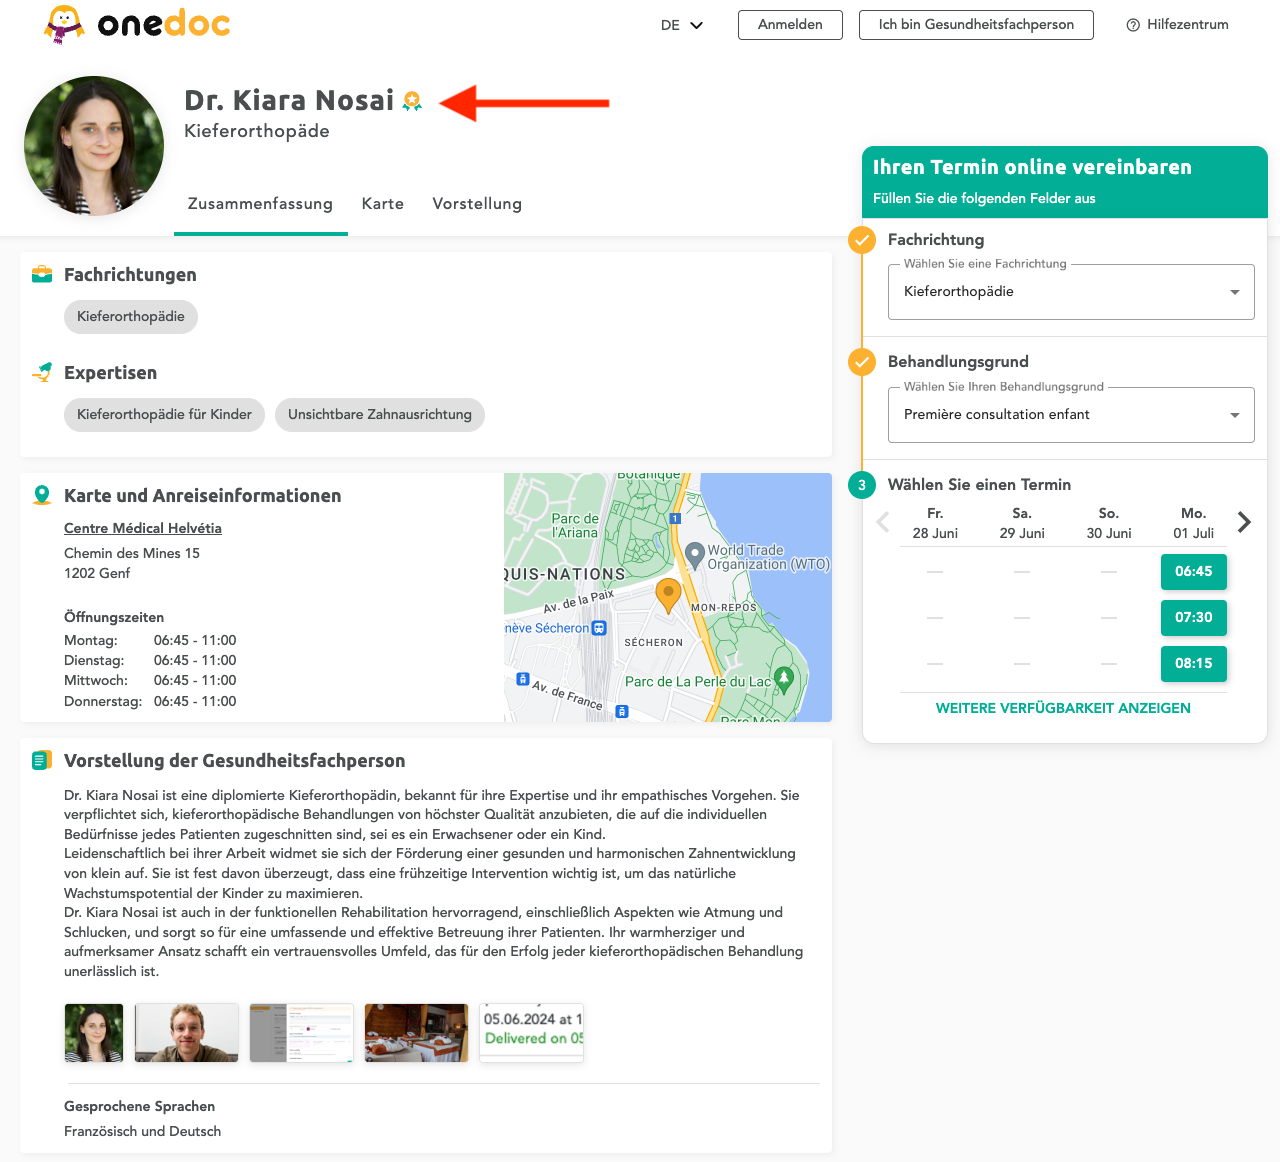Select the 06:45 appointment slot
Image resolution: width=1280 pixels, height=1162 pixels.
tap(1193, 572)
